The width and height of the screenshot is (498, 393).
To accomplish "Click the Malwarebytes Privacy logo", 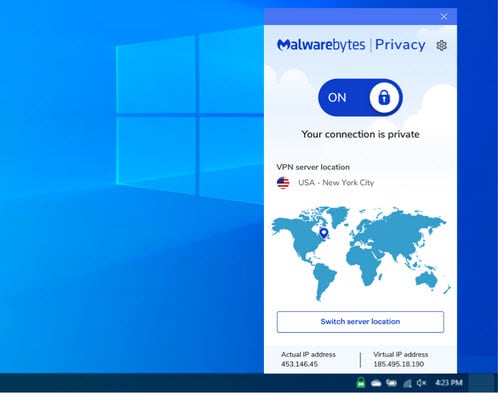I will click(351, 45).
